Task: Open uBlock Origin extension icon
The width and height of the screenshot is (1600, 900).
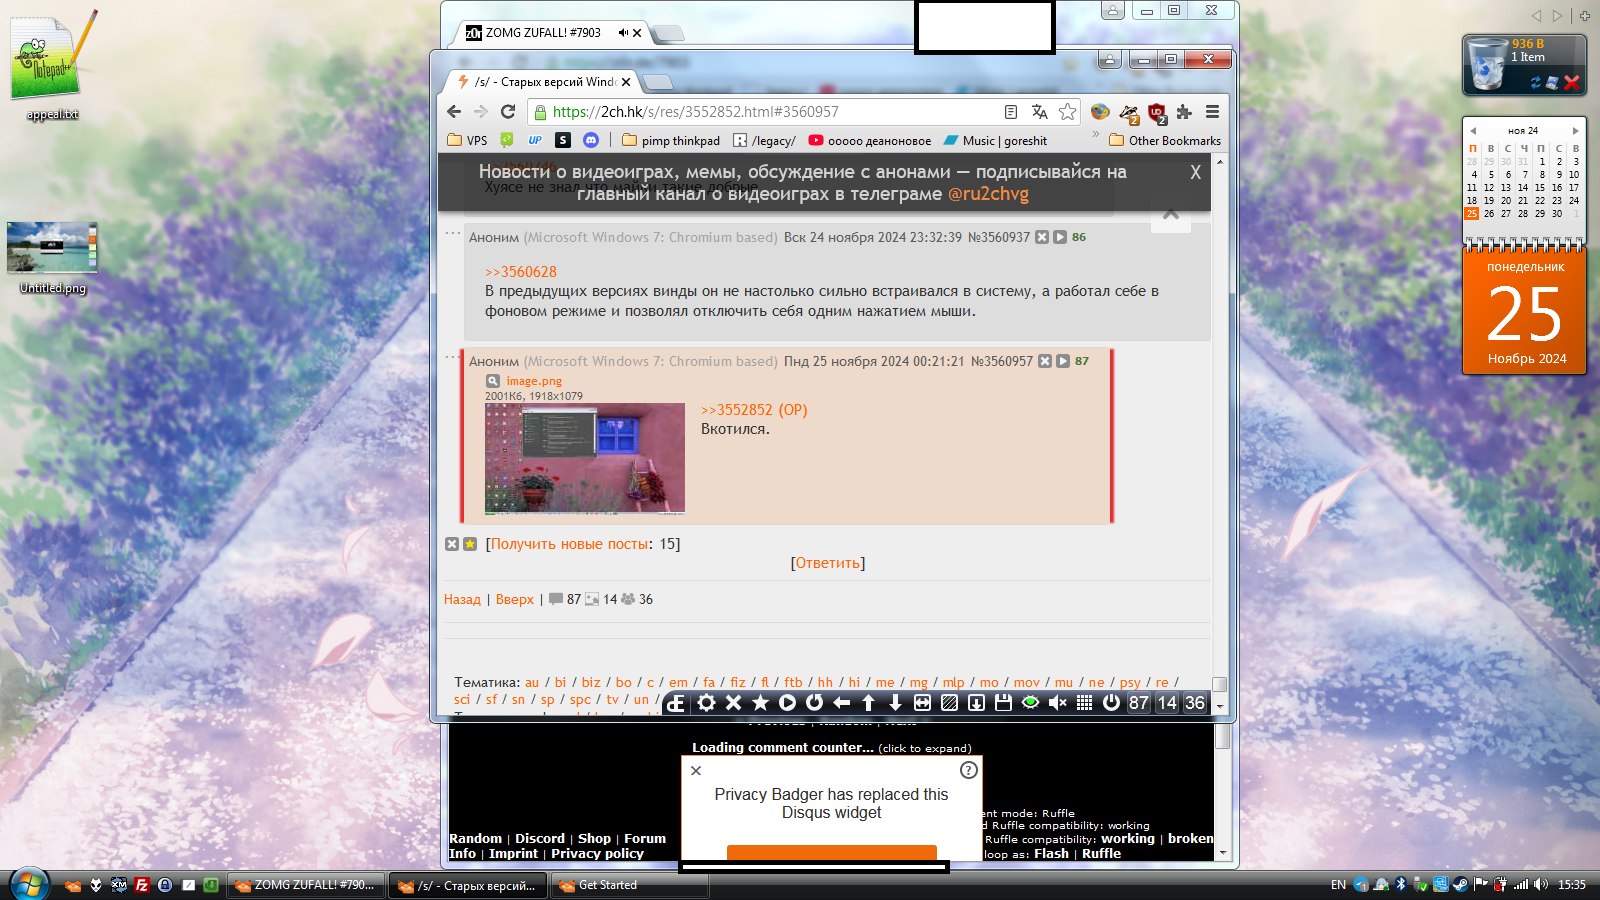Action: (1157, 113)
